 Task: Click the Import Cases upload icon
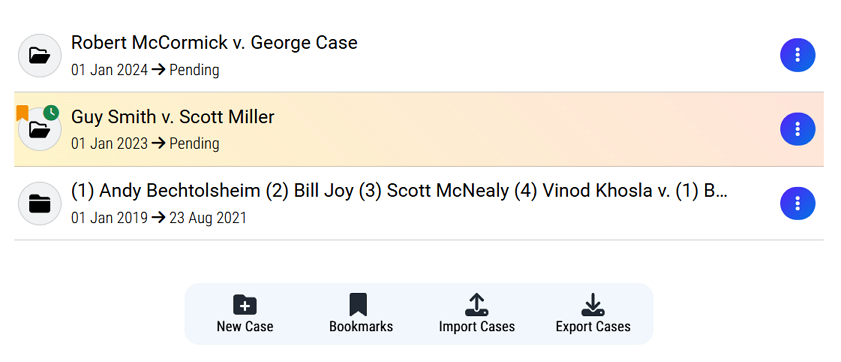coord(476,304)
